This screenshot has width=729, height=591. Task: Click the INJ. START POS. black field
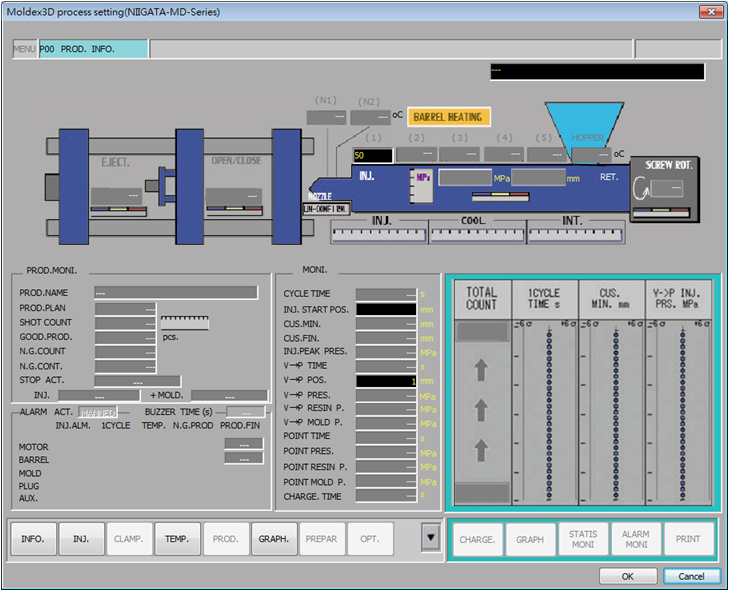386,309
